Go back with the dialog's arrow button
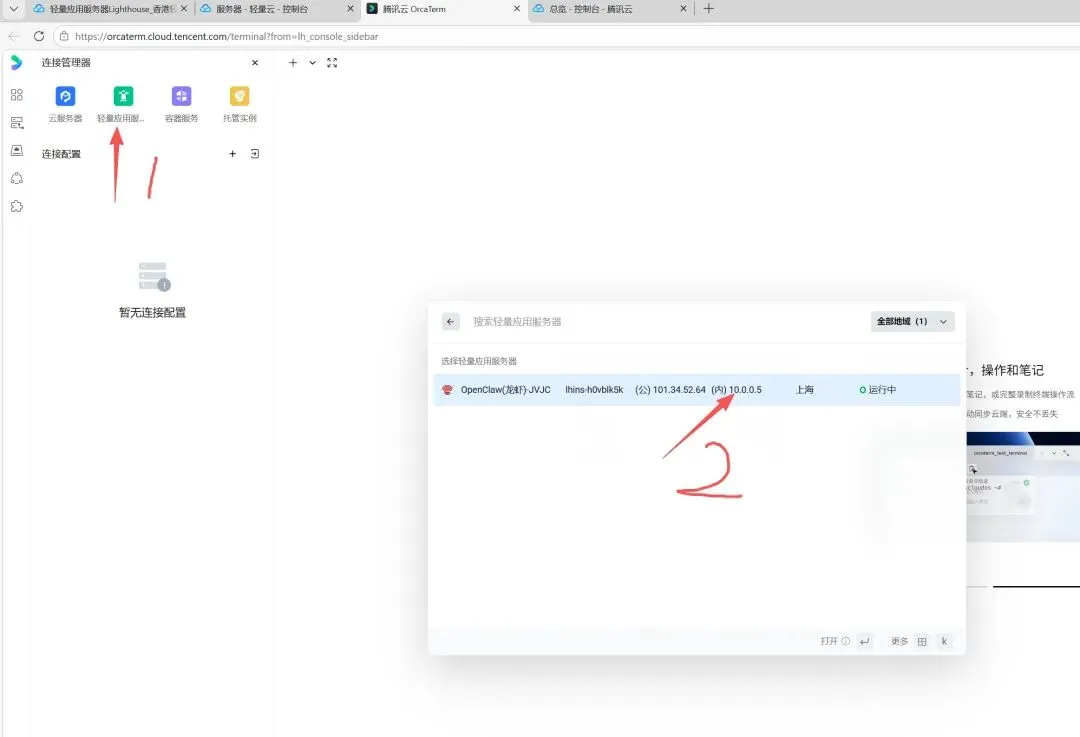 click(x=450, y=322)
